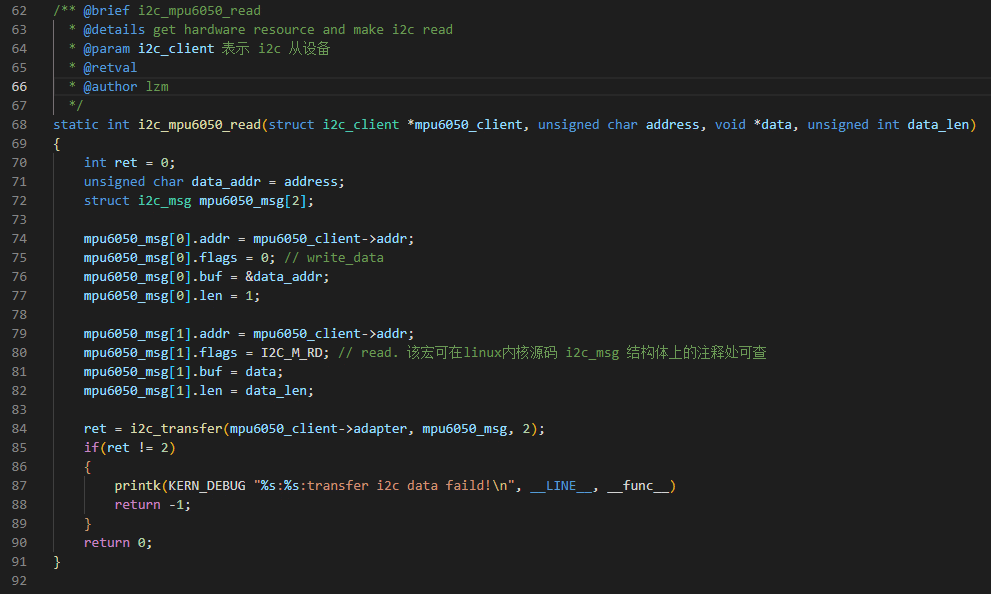Click line number 68 in the gutter
The image size is (991, 594).
pyautogui.click(x=19, y=124)
